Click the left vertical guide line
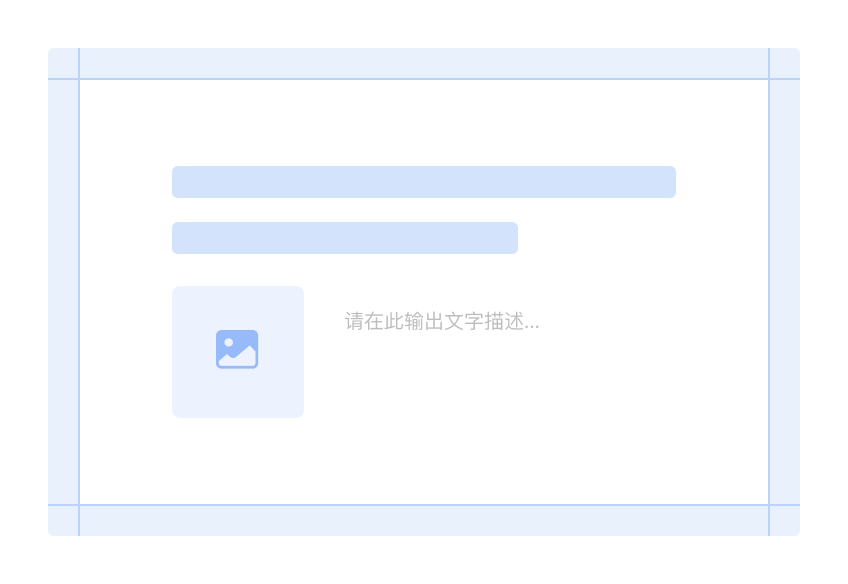Image resolution: width=848 pixels, height=584 pixels. click(79, 292)
